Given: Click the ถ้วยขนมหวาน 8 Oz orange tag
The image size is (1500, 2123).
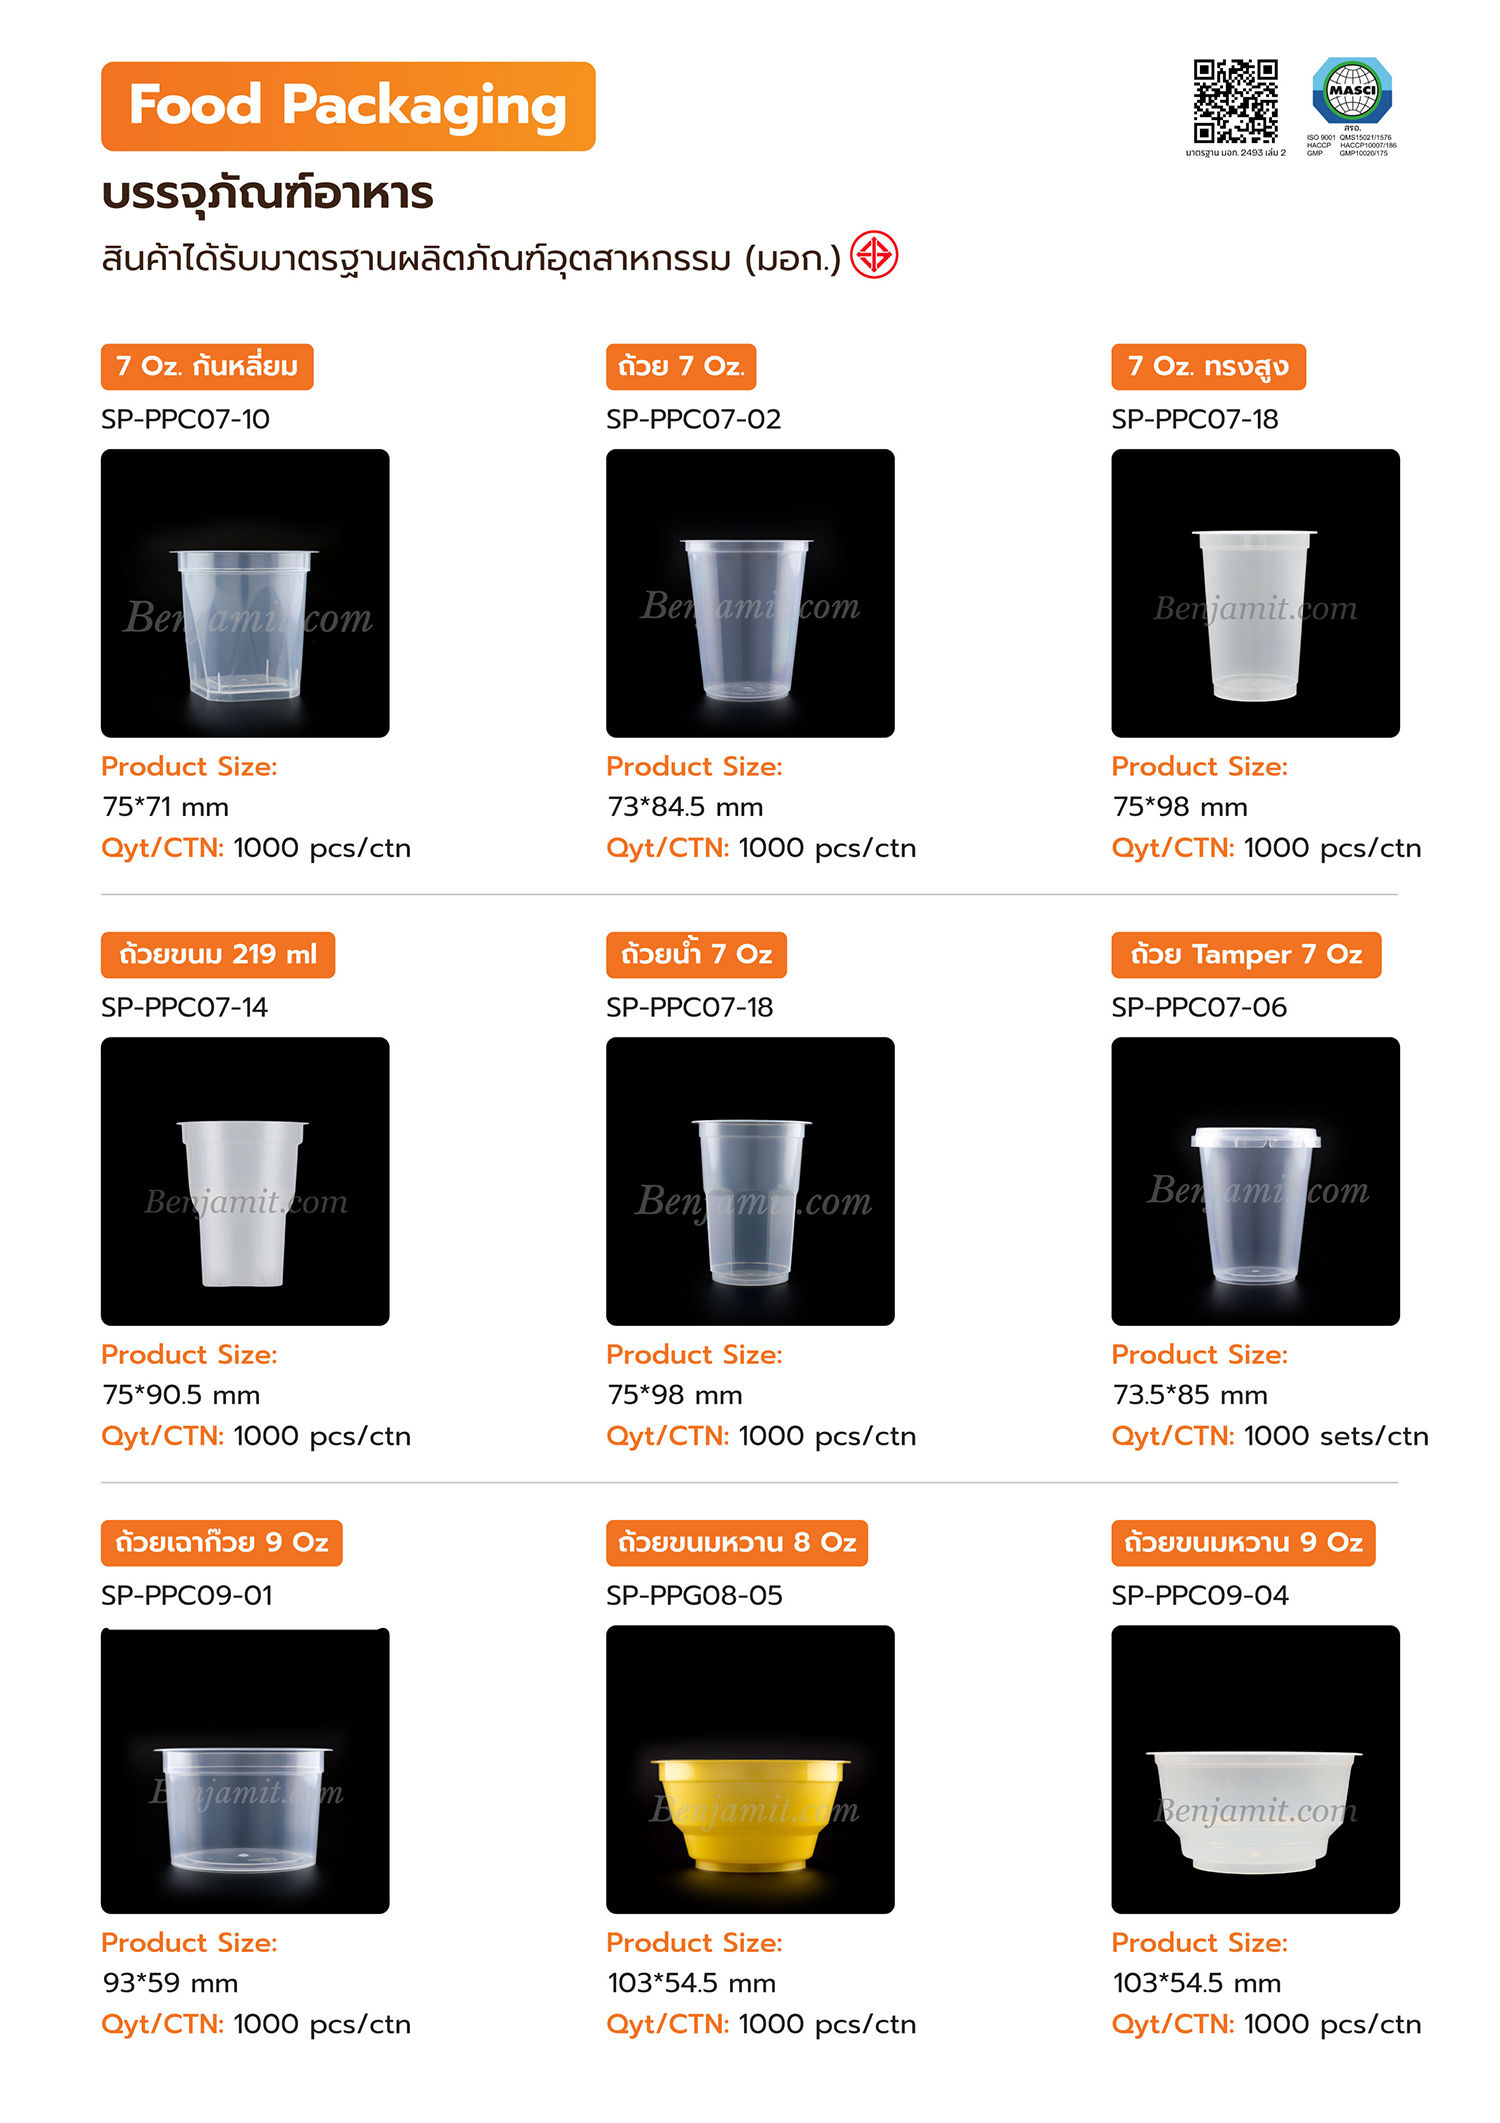Looking at the screenshot, I should click(737, 1543).
